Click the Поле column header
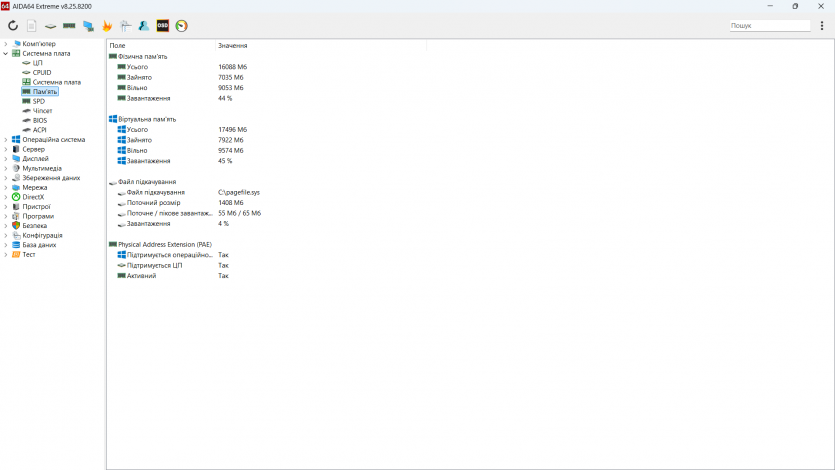The width and height of the screenshot is (835, 470). pos(118,46)
